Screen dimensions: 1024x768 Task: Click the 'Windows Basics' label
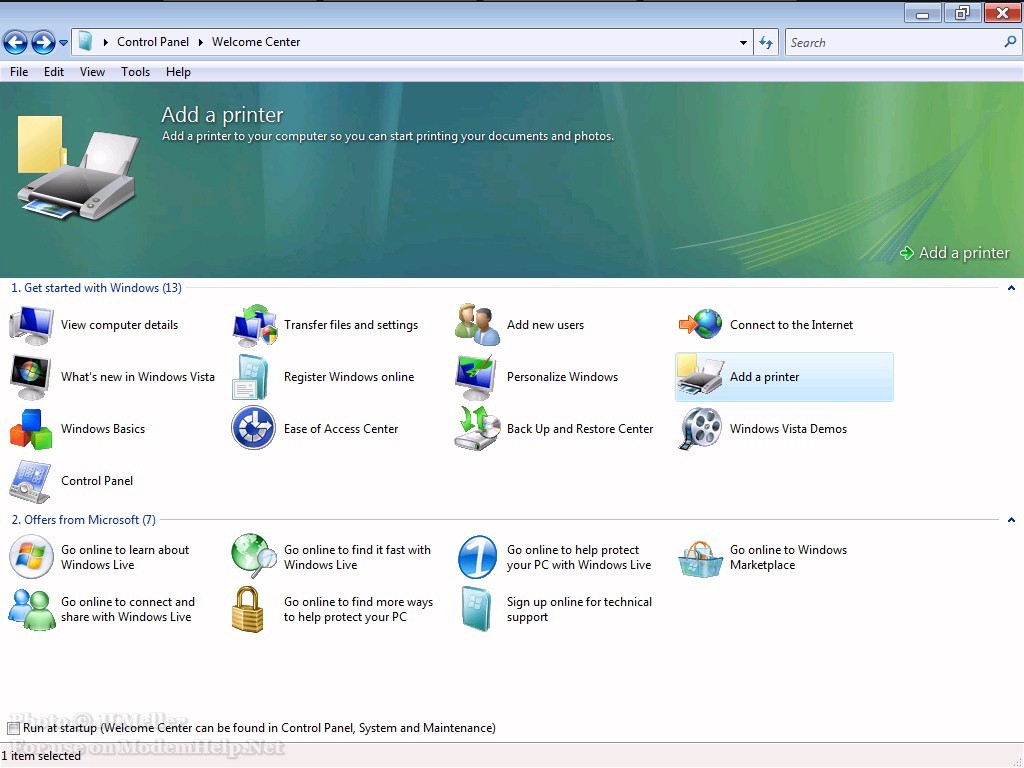coord(103,429)
